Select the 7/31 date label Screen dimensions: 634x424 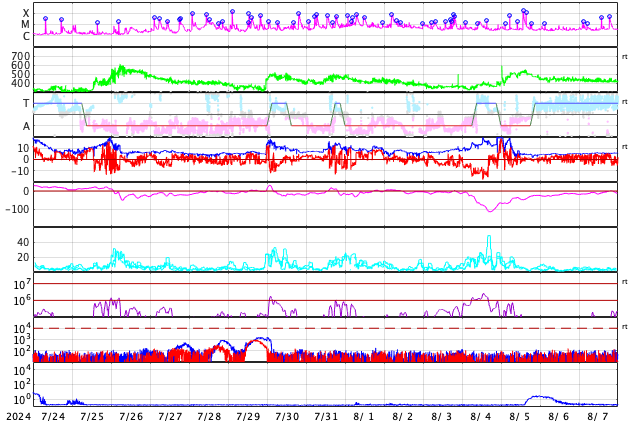(x=326, y=417)
